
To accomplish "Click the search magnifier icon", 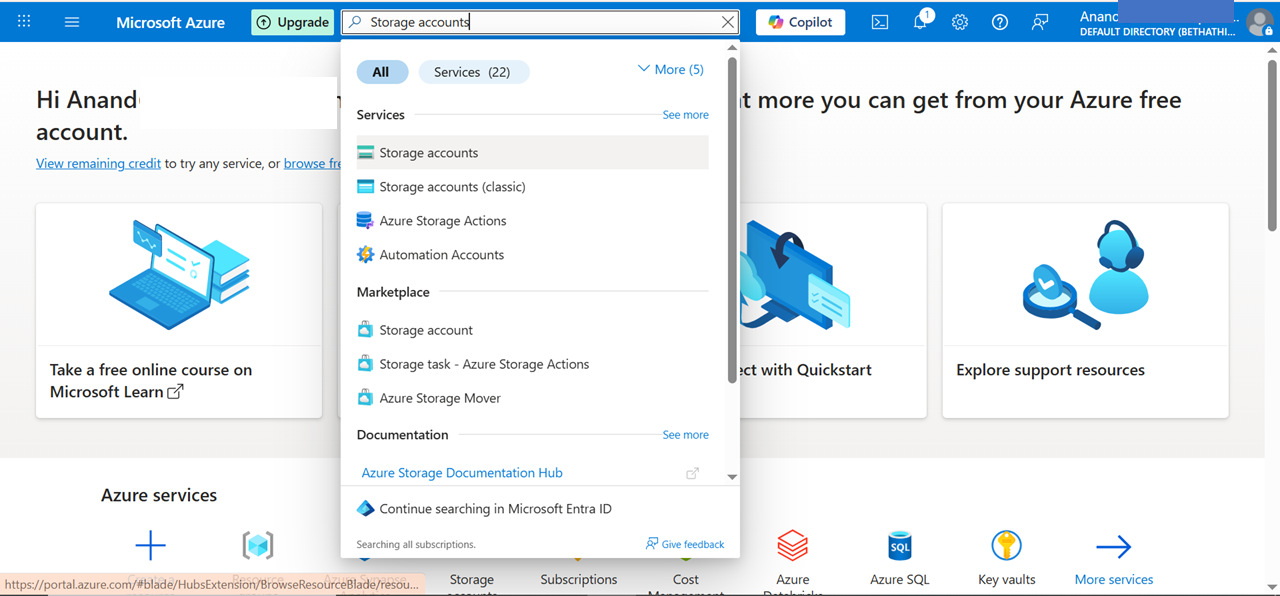I will pyautogui.click(x=354, y=22).
